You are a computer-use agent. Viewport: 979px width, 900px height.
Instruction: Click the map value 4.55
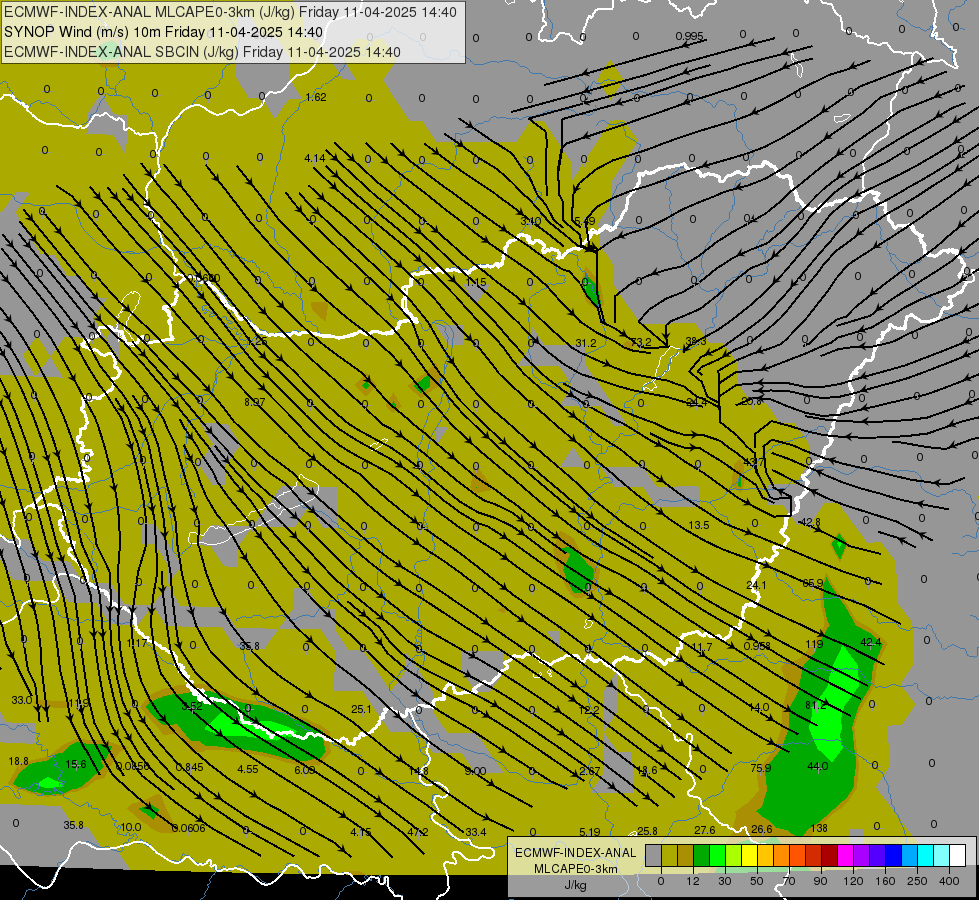pos(247,769)
